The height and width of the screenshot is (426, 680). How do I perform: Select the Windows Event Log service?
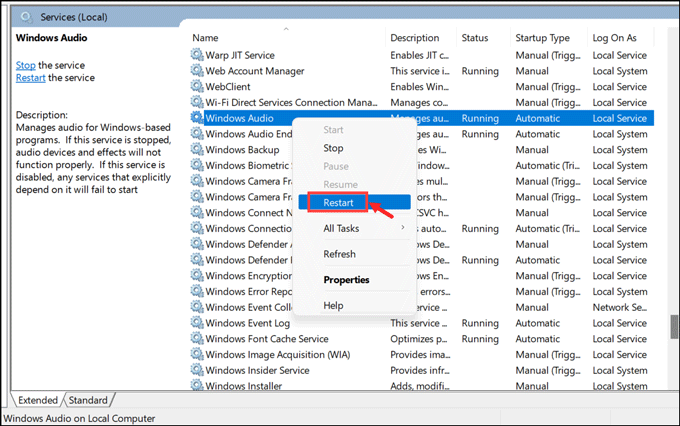tap(422, 323)
